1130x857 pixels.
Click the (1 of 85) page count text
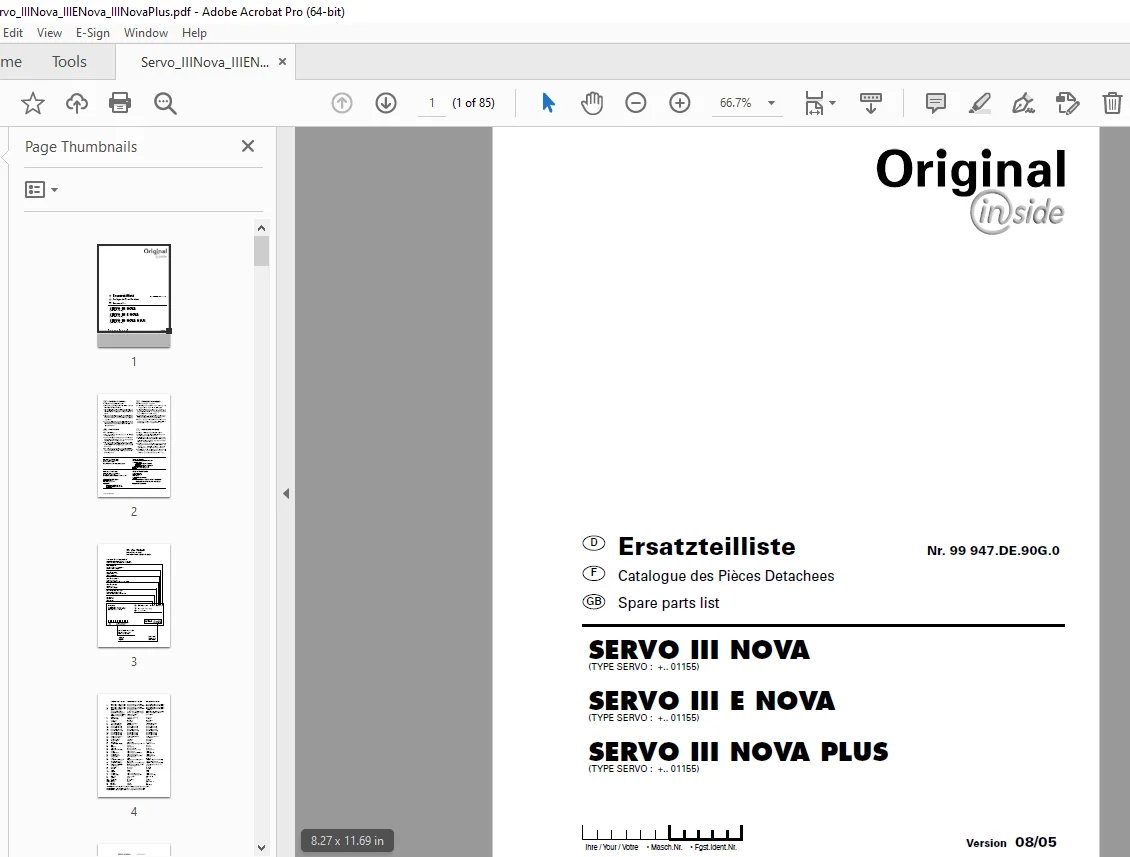pyautogui.click(x=473, y=103)
